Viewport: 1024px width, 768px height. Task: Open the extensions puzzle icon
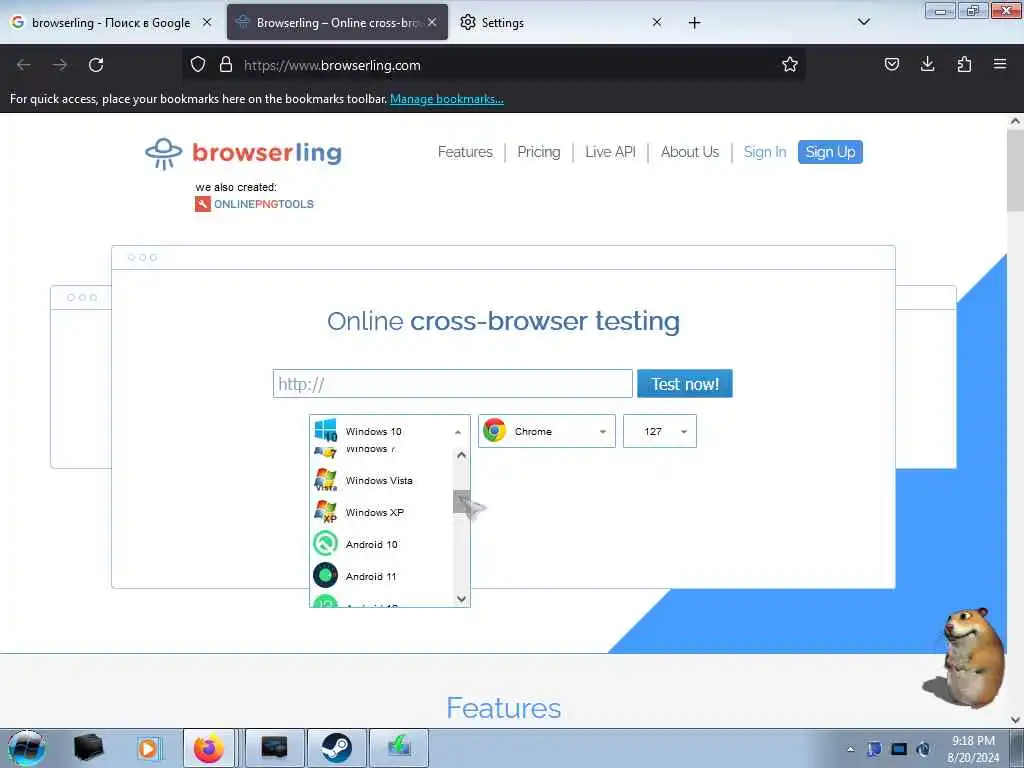coord(964,64)
